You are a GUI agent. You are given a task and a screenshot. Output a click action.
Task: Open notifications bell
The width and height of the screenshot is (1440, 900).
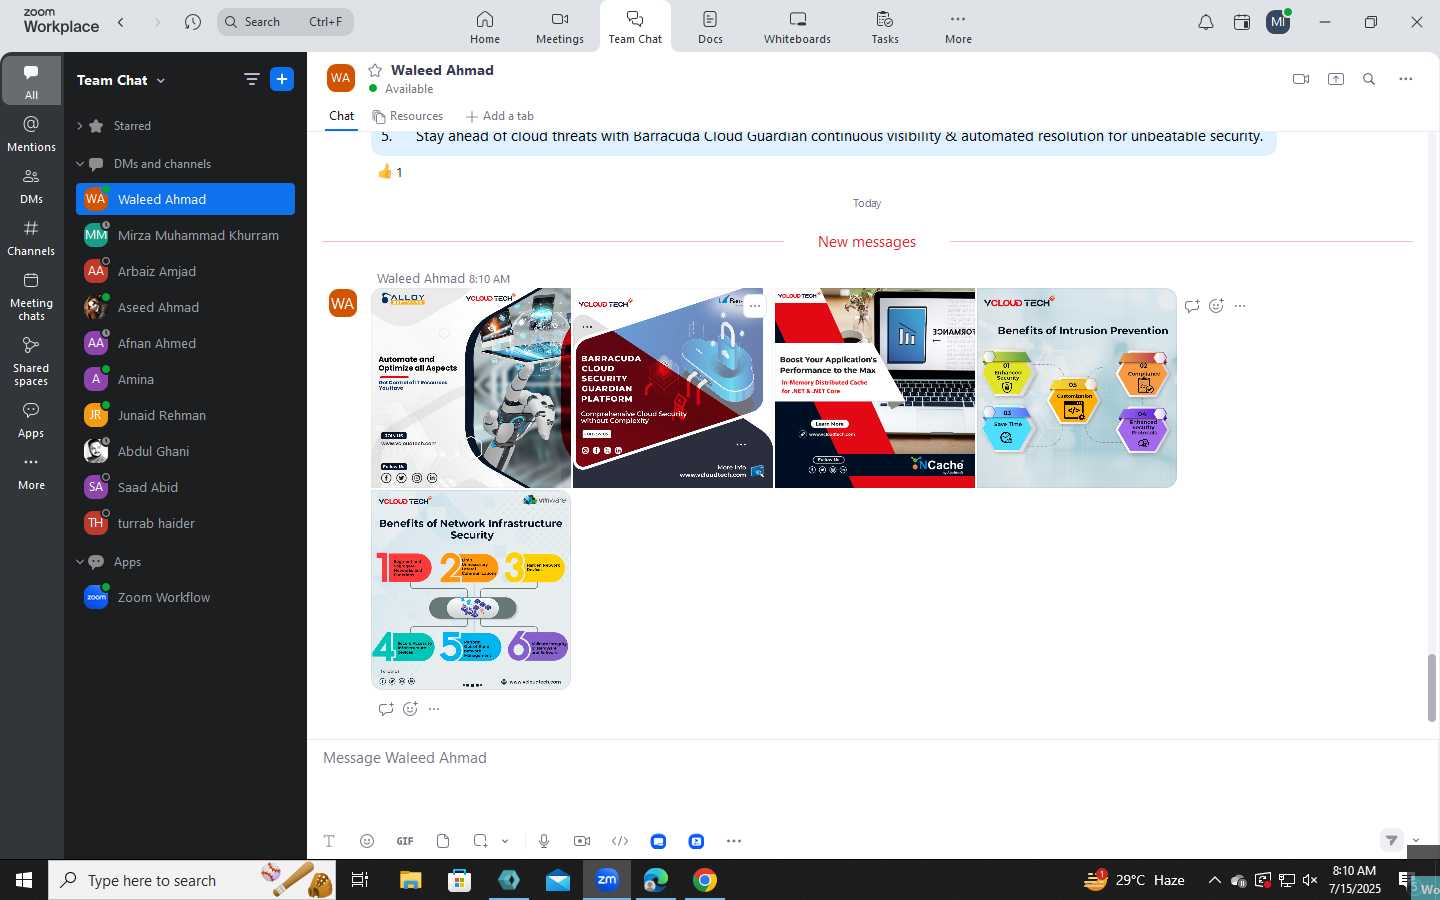pyautogui.click(x=1206, y=22)
